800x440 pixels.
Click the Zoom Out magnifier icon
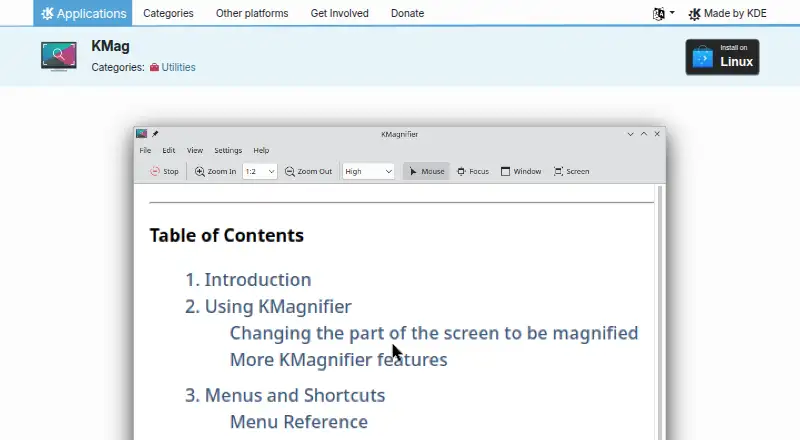pos(289,172)
